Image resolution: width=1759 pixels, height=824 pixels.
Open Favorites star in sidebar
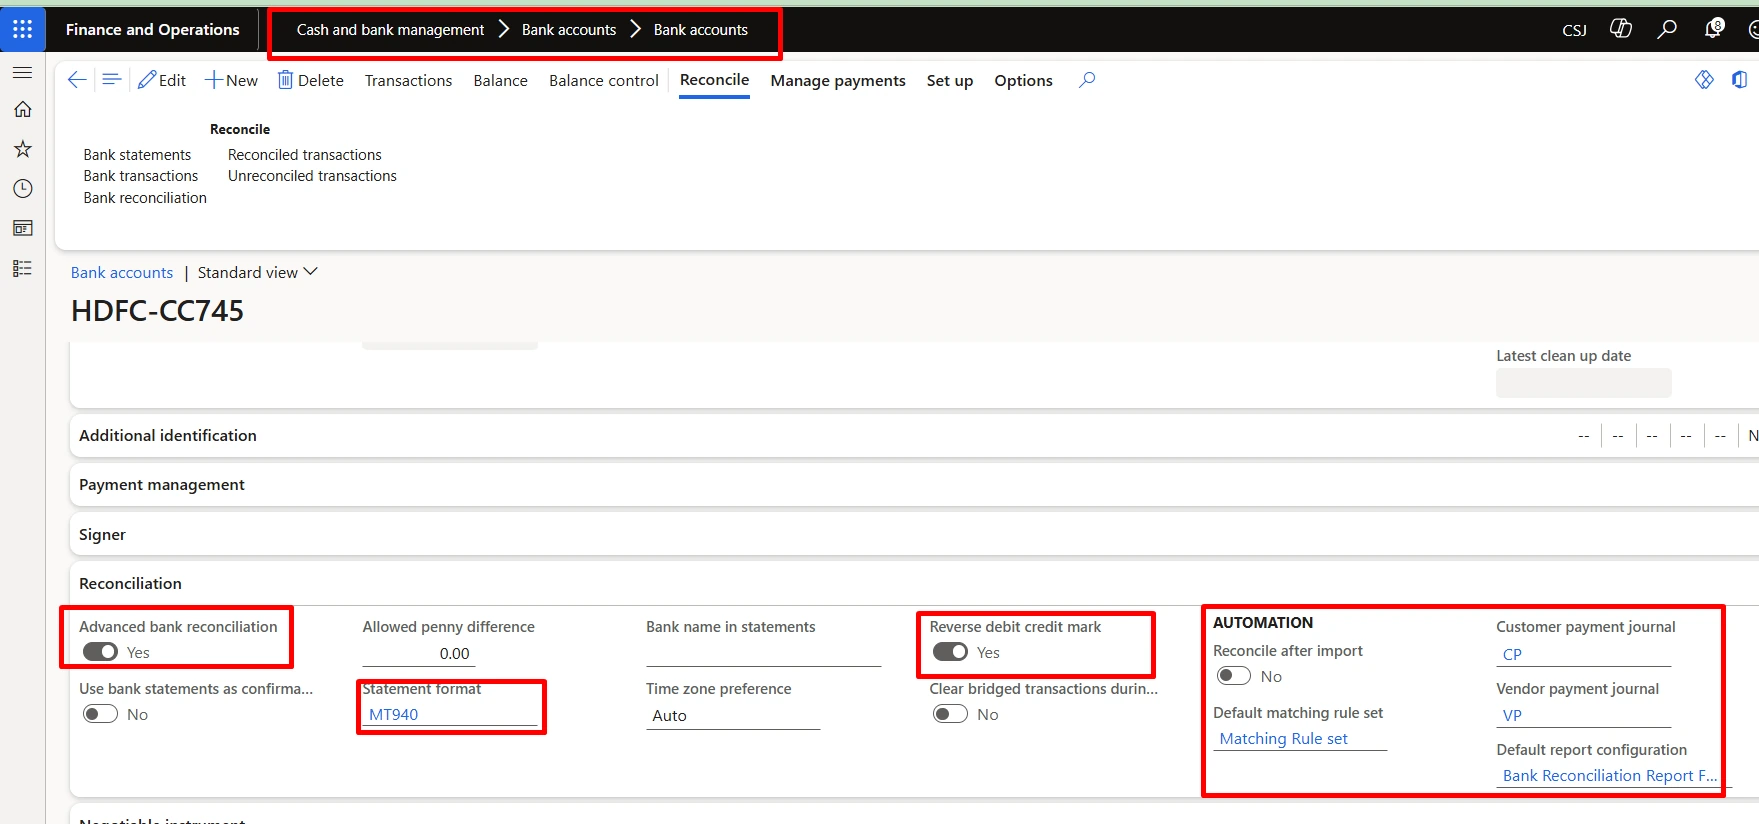coord(22,149)
